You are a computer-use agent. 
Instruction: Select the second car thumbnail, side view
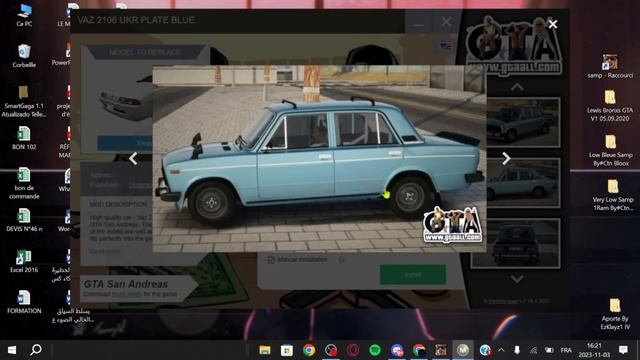(x=523, y=183)
